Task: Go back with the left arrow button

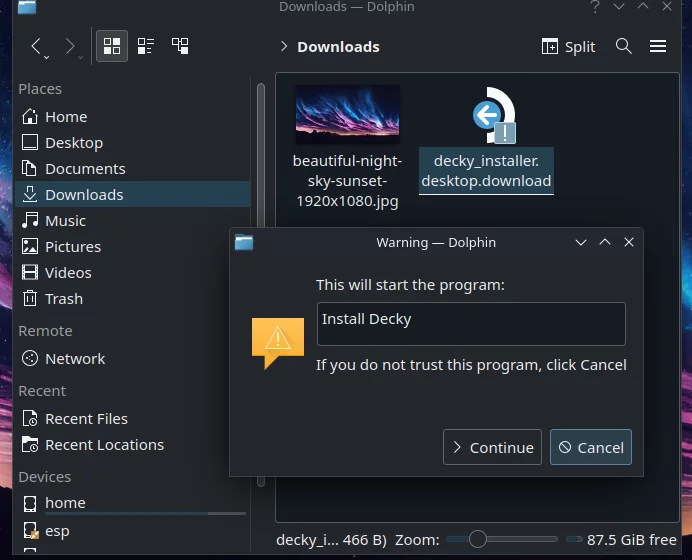Action: (x=36, y=46)
